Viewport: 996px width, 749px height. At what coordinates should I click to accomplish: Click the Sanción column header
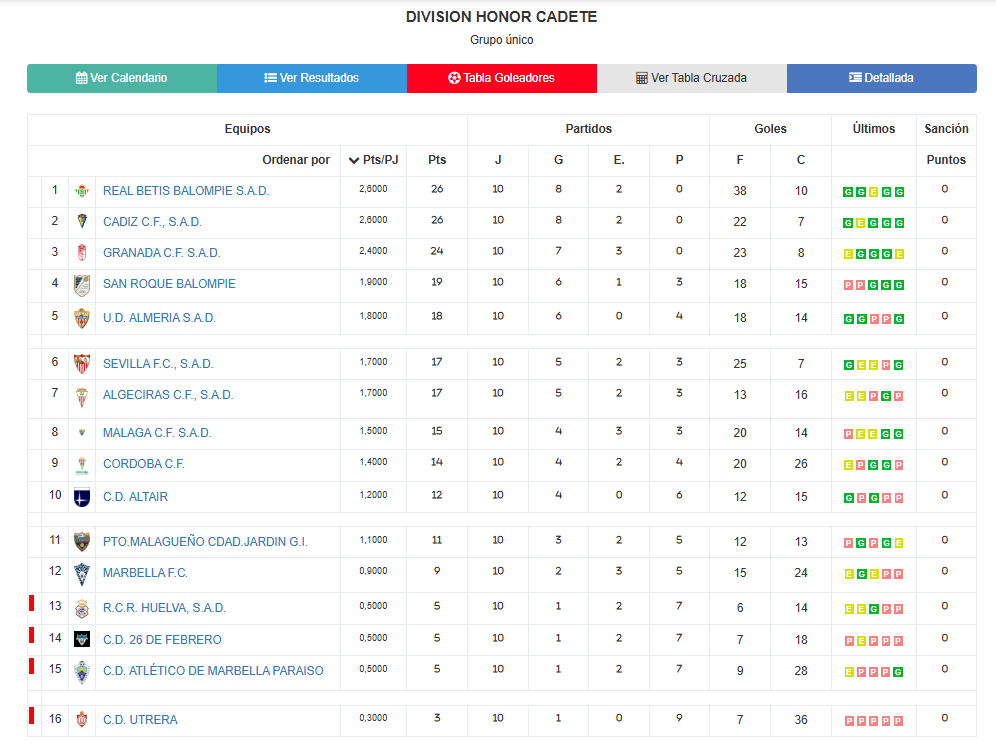point(946,129)
